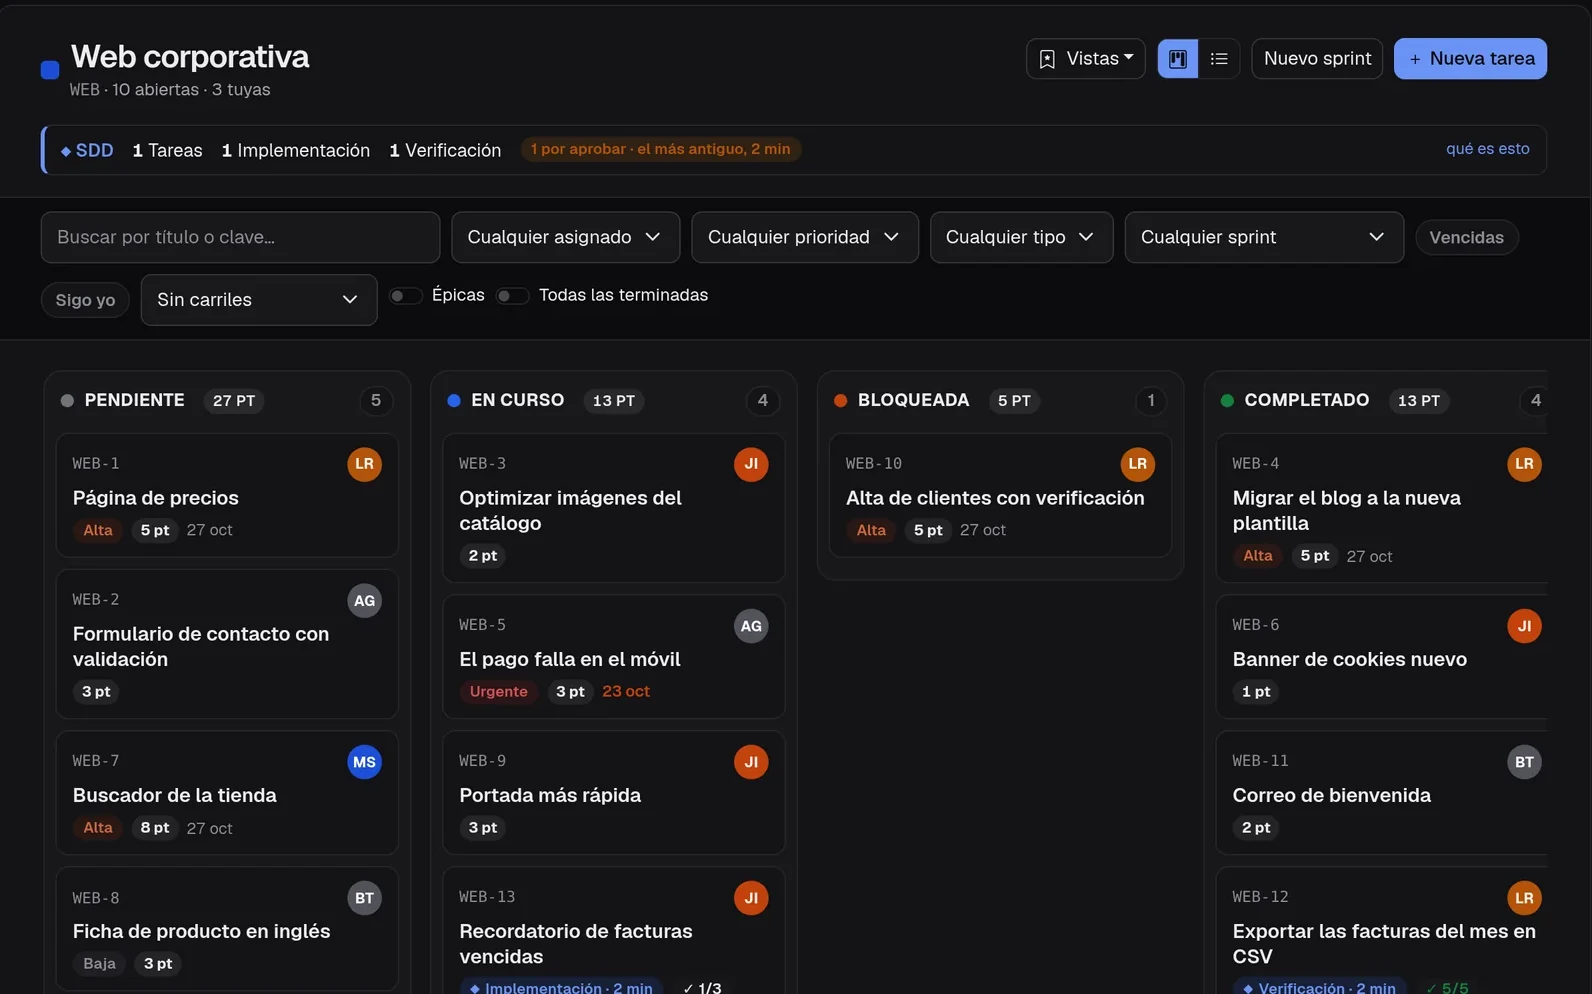Image resolution: width=1592 pixels, height=994 pixels.
Task: Enable the Épicas switch
Action: (x=405, y=296)
